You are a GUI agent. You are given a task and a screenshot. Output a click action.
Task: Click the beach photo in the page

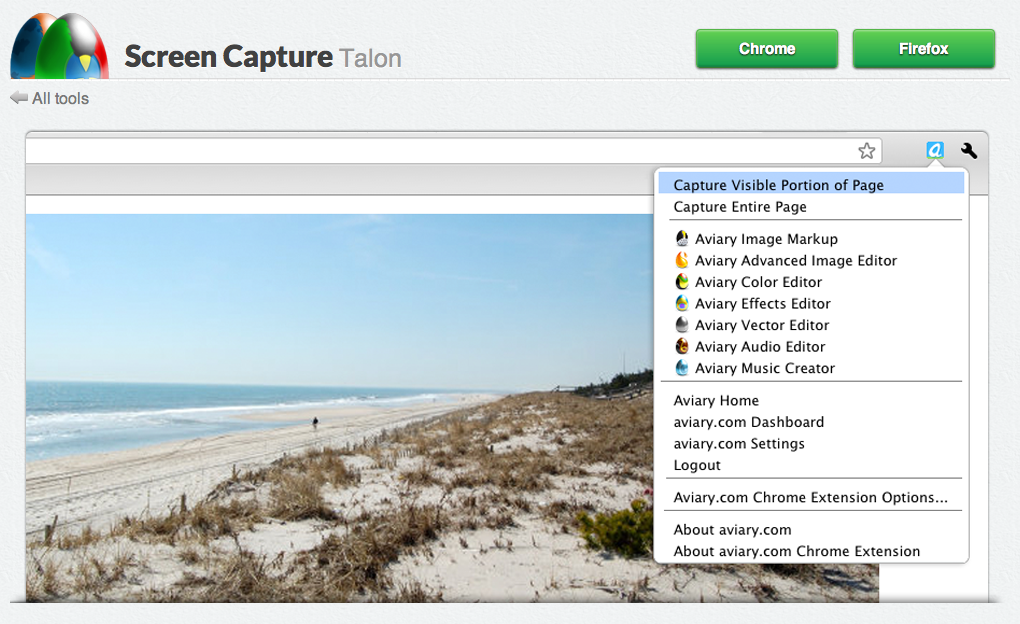click(339, 407)
